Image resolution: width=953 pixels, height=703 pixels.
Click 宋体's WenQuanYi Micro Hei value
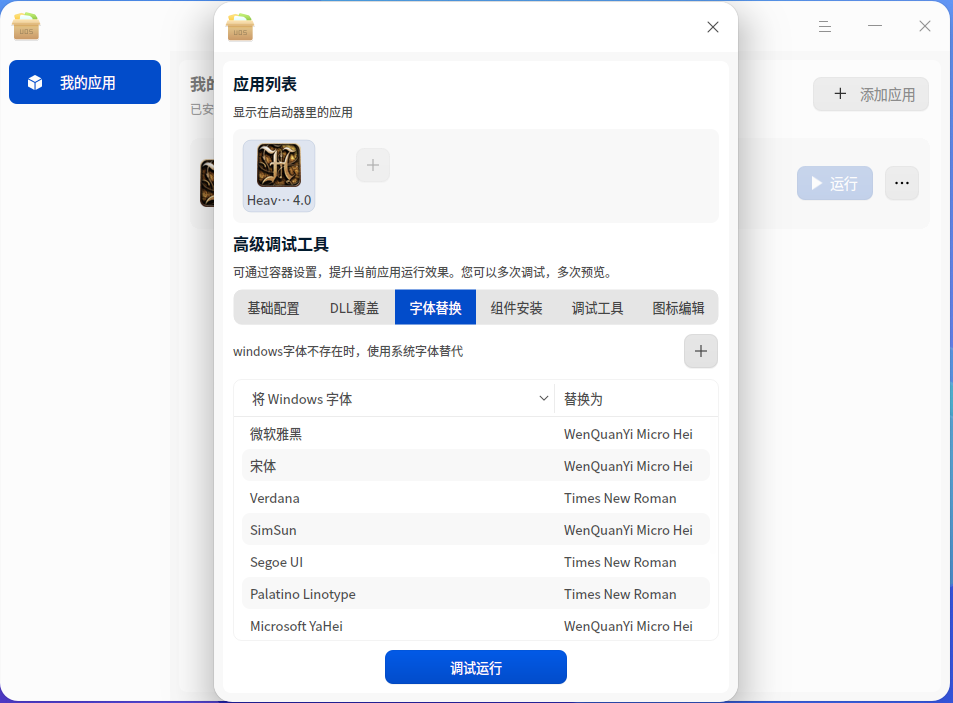pyautogui.click(x=628, y=466)
